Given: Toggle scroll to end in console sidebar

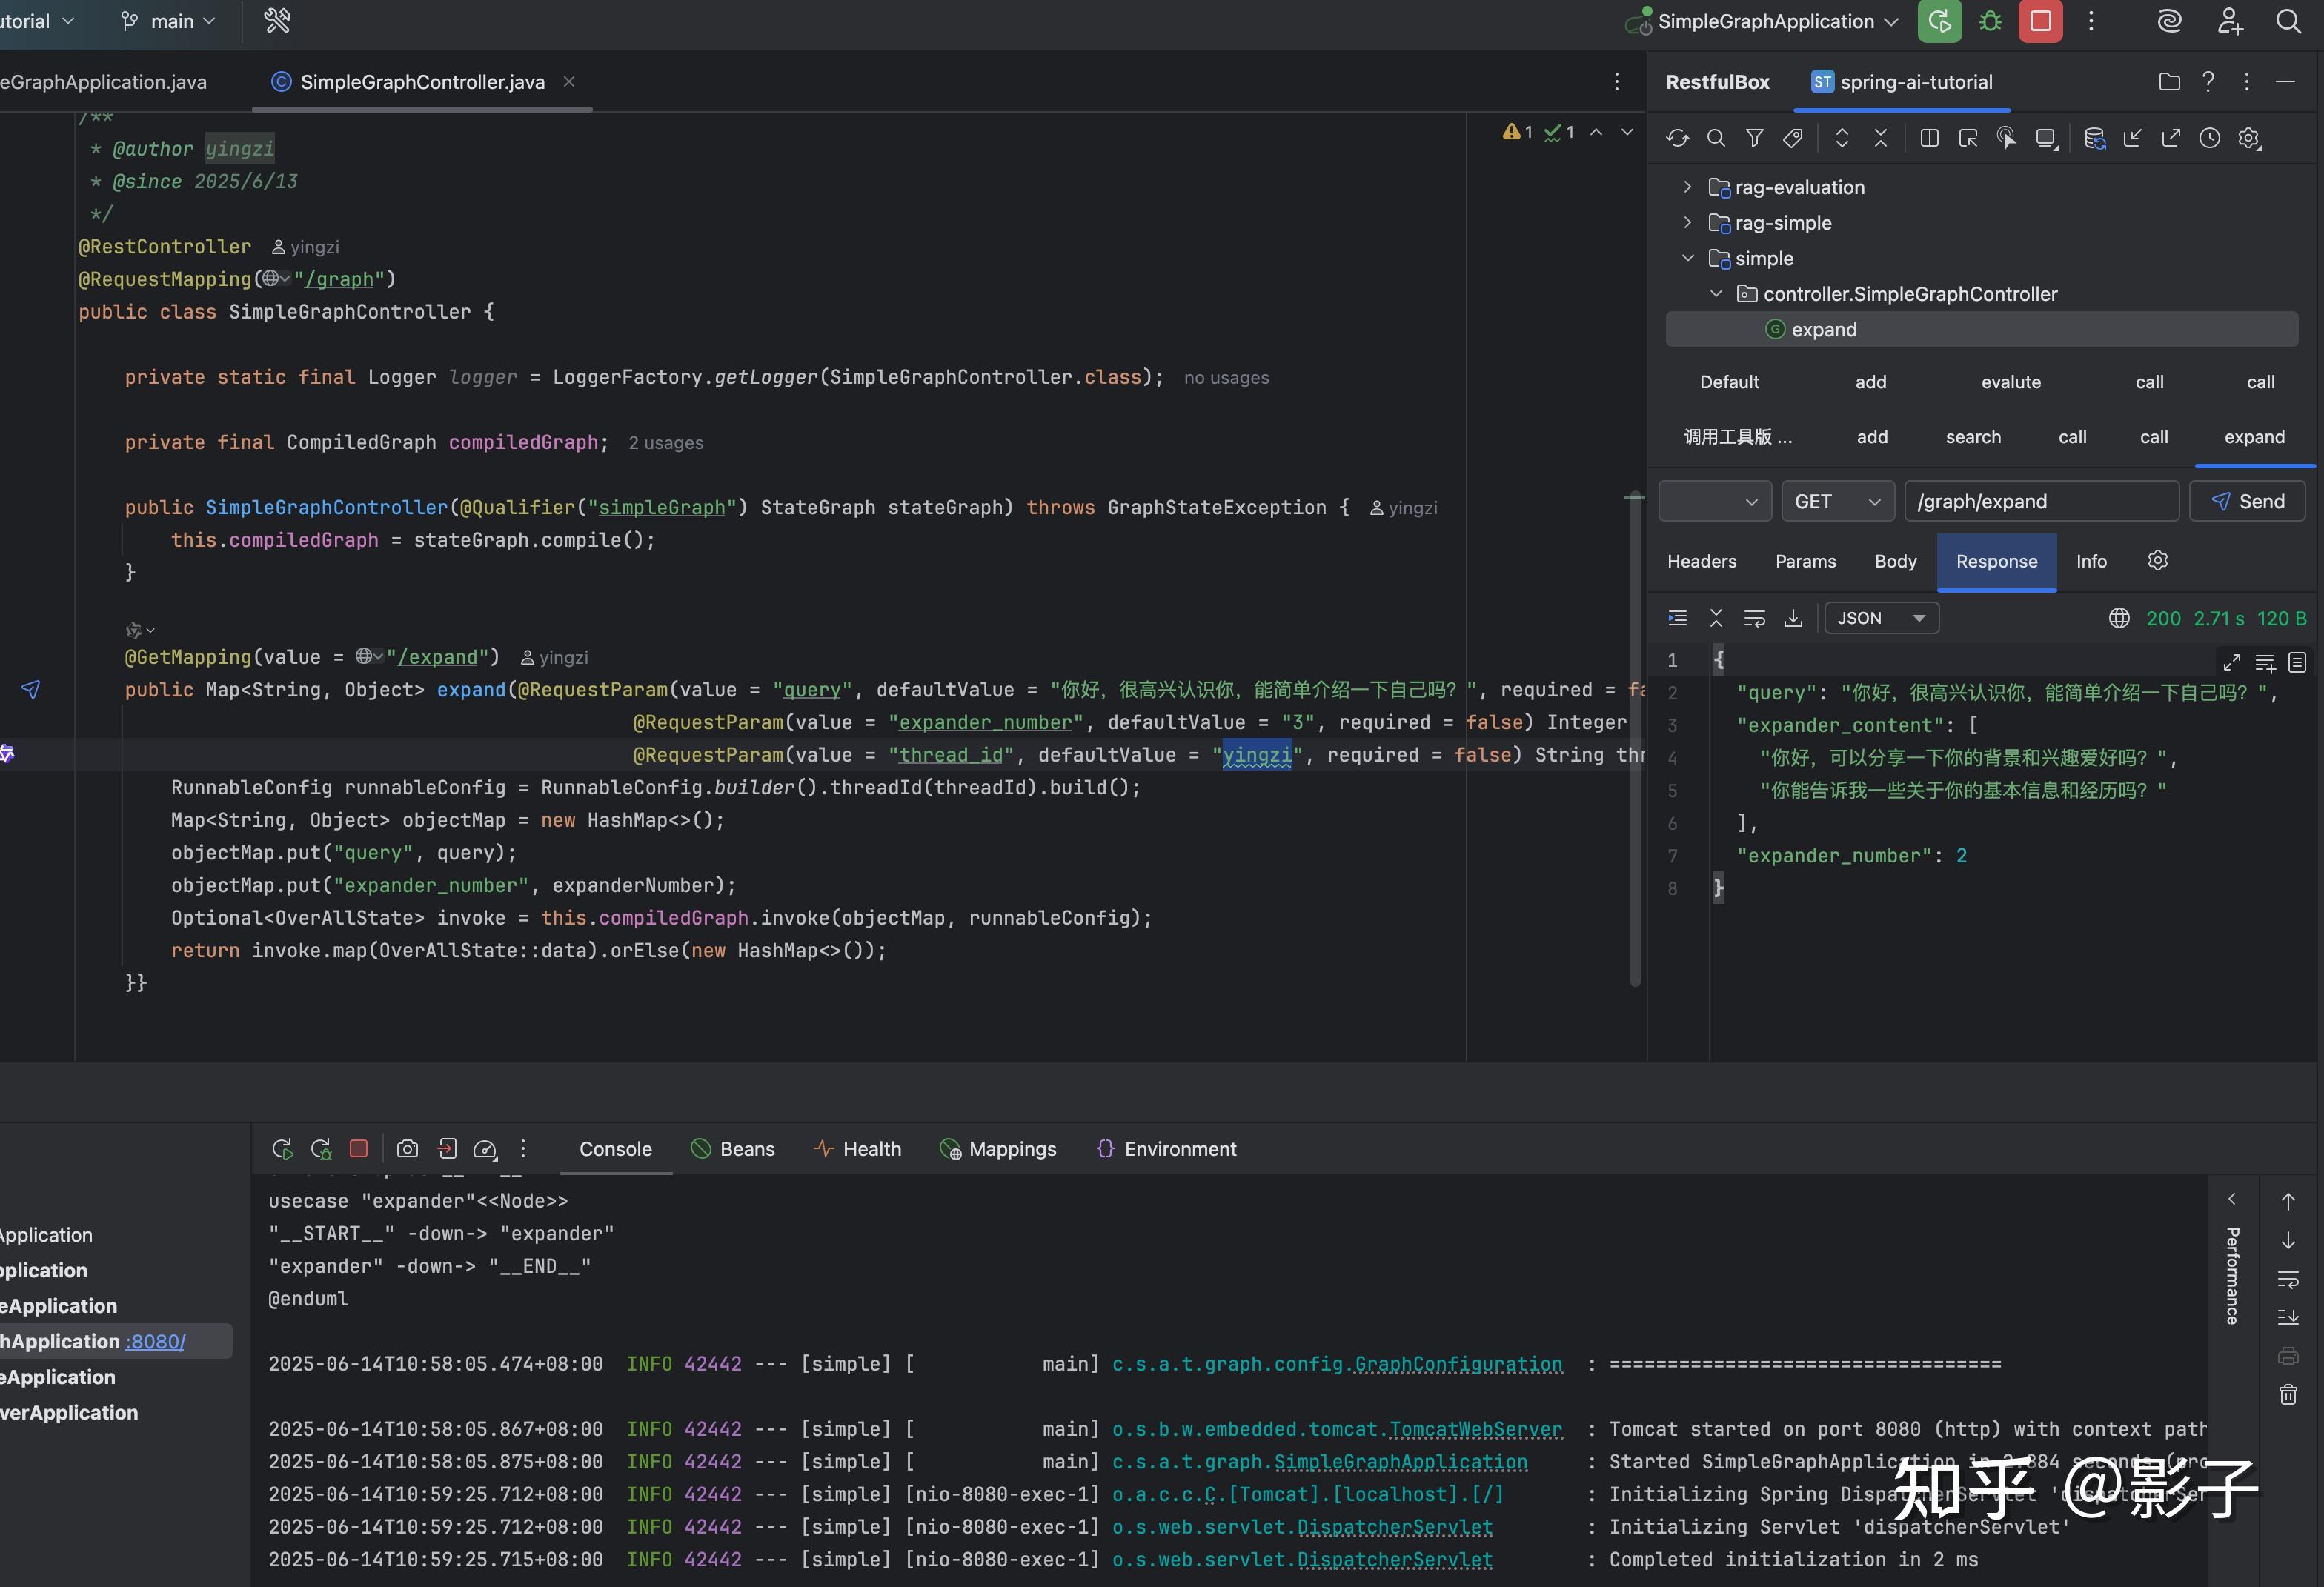Looking at the screenshot, I should tap(2288, 1317).
